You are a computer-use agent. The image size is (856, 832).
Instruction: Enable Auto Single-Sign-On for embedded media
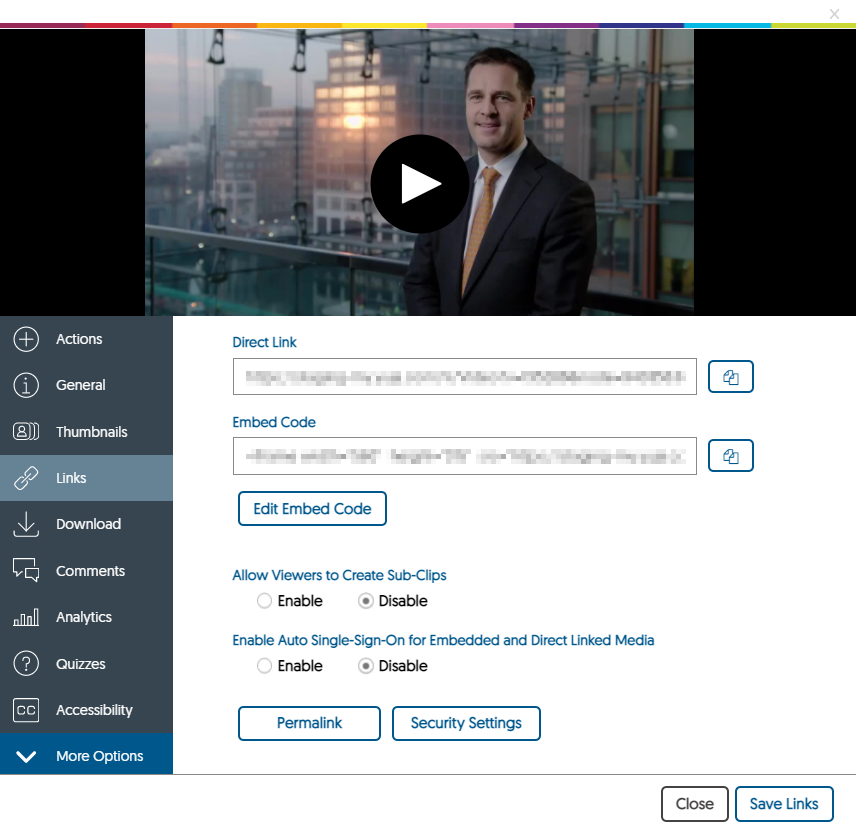click(x=265, y=666)
